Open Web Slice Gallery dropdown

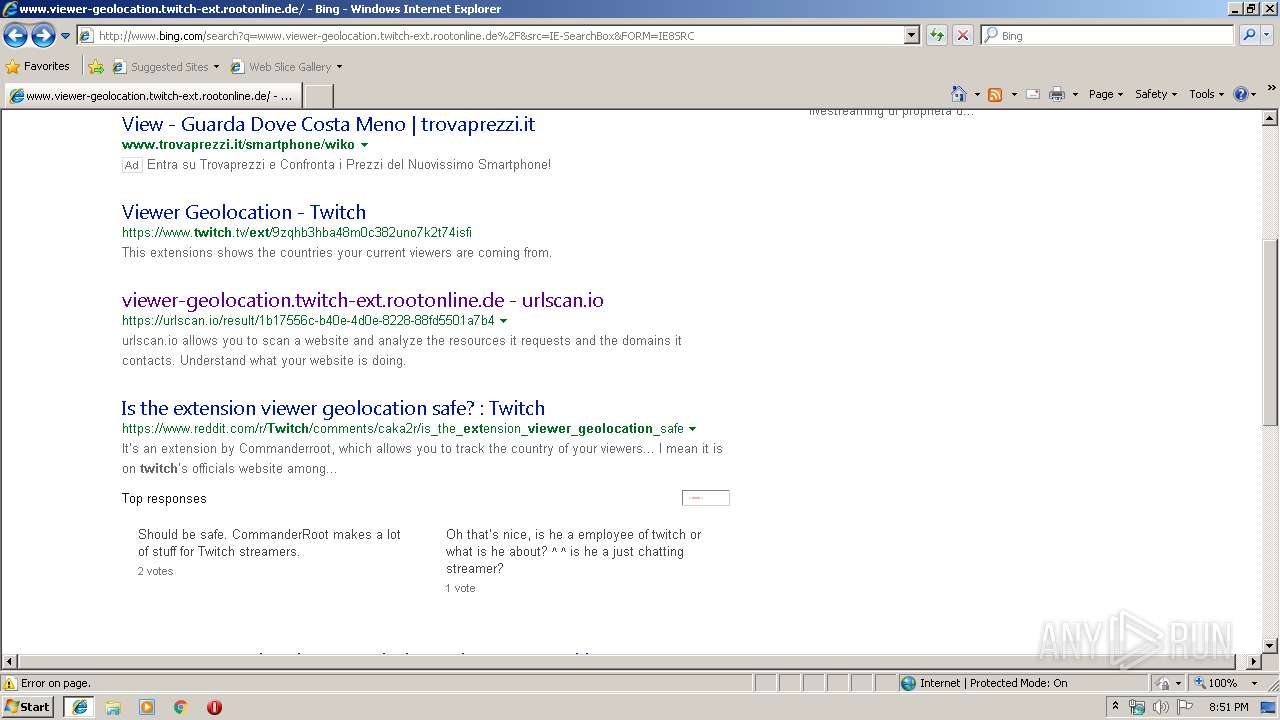click(286, 67)
